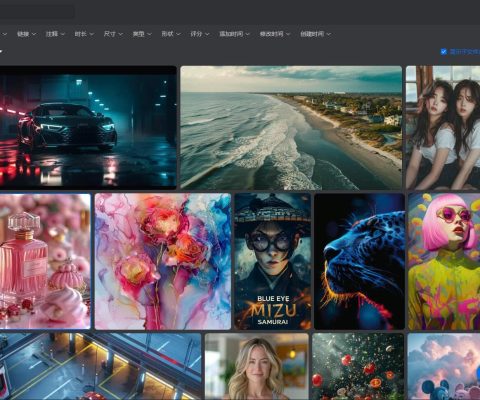Select the pink perfume bottle thumbnail
The width and height of the screenshot is (480, 400).
tap(45, 261)
